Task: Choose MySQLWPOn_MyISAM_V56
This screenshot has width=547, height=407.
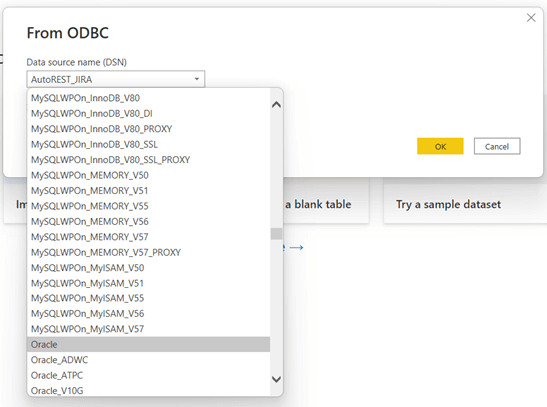Action: click(148, 314)
